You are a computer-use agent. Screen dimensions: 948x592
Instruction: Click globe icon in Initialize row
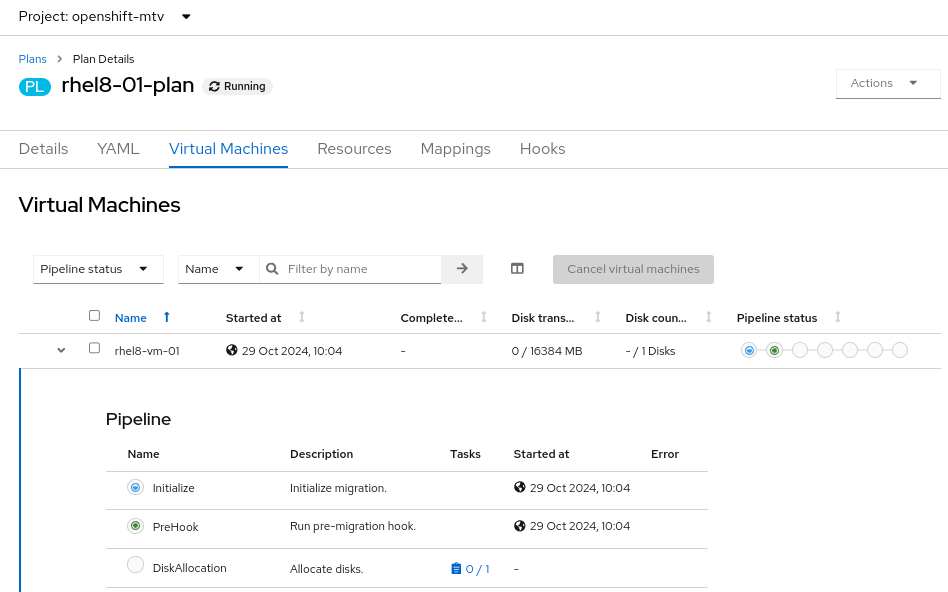coord(519,487)
